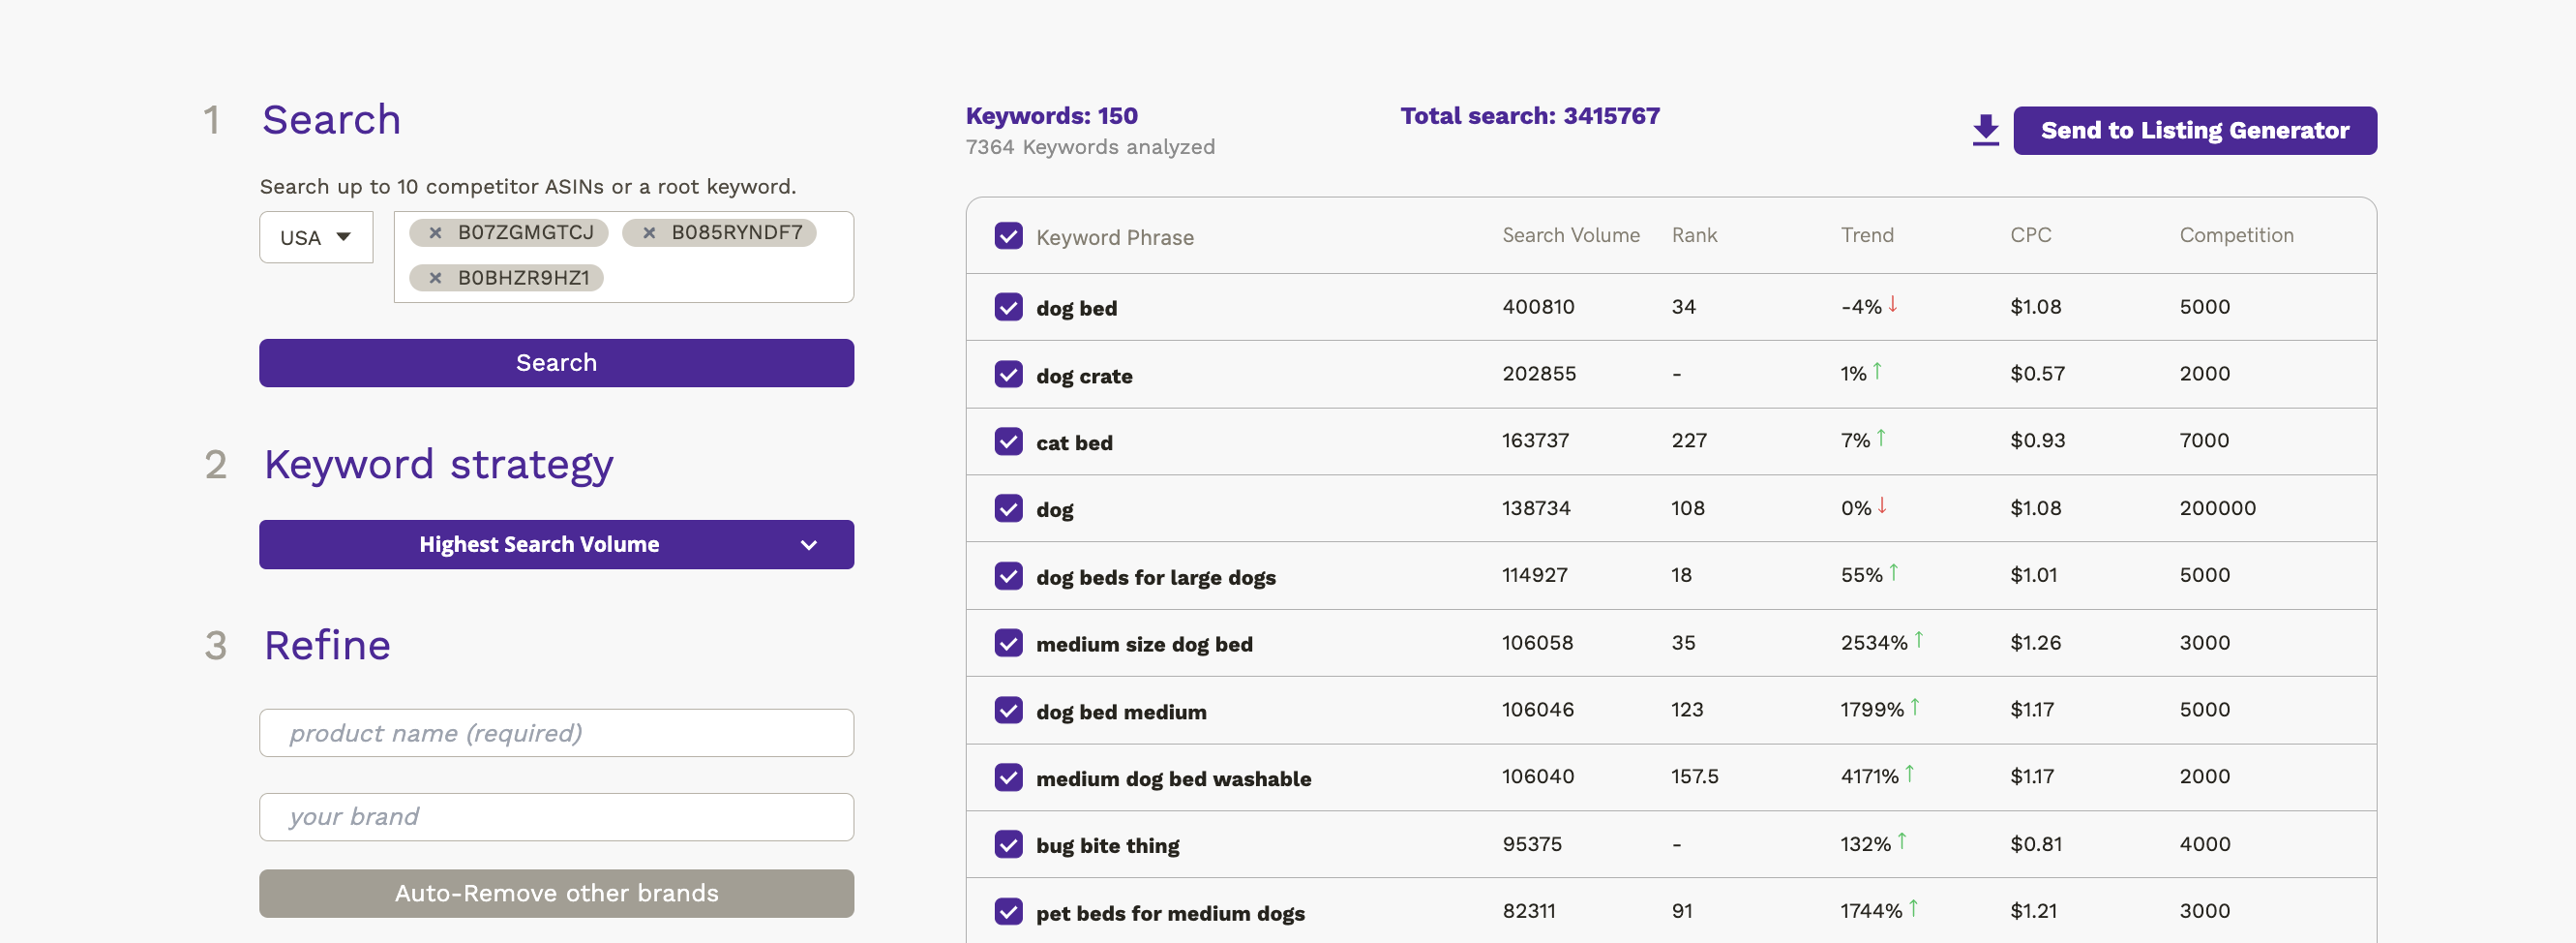
Task: Click into the your brand field
Action: 556,816
